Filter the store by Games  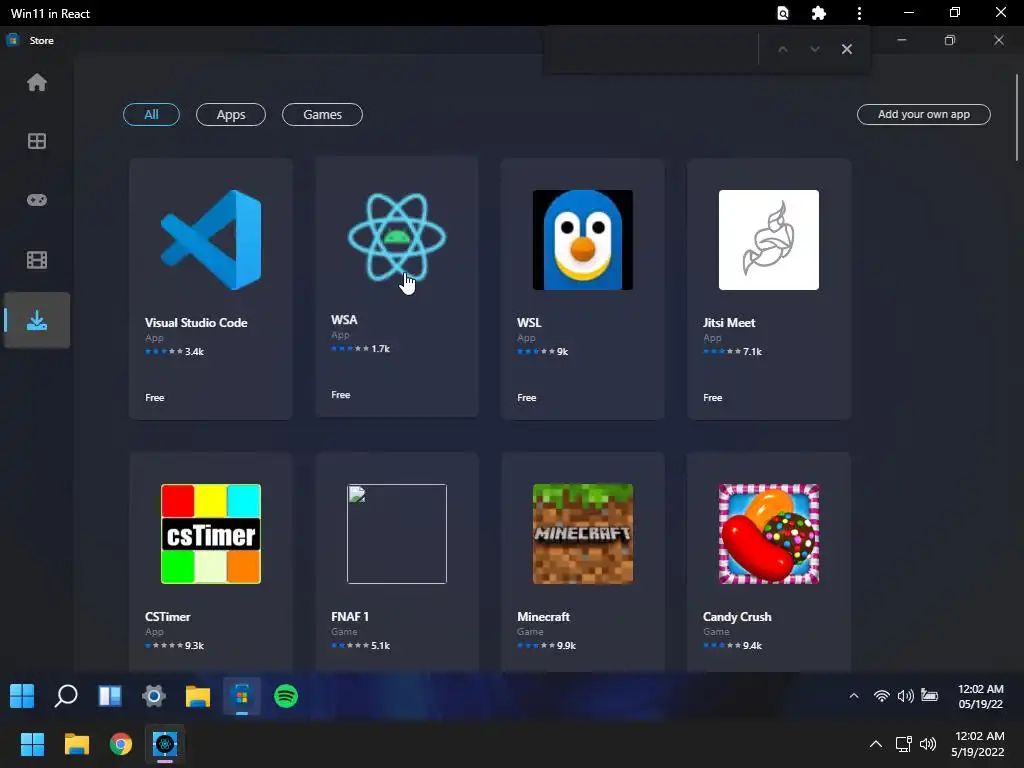tap(322, 114)
